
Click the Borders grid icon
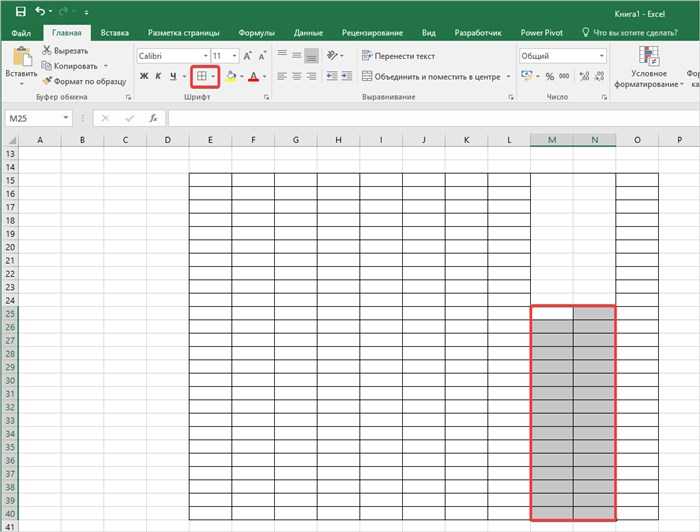tap(201, 76)
